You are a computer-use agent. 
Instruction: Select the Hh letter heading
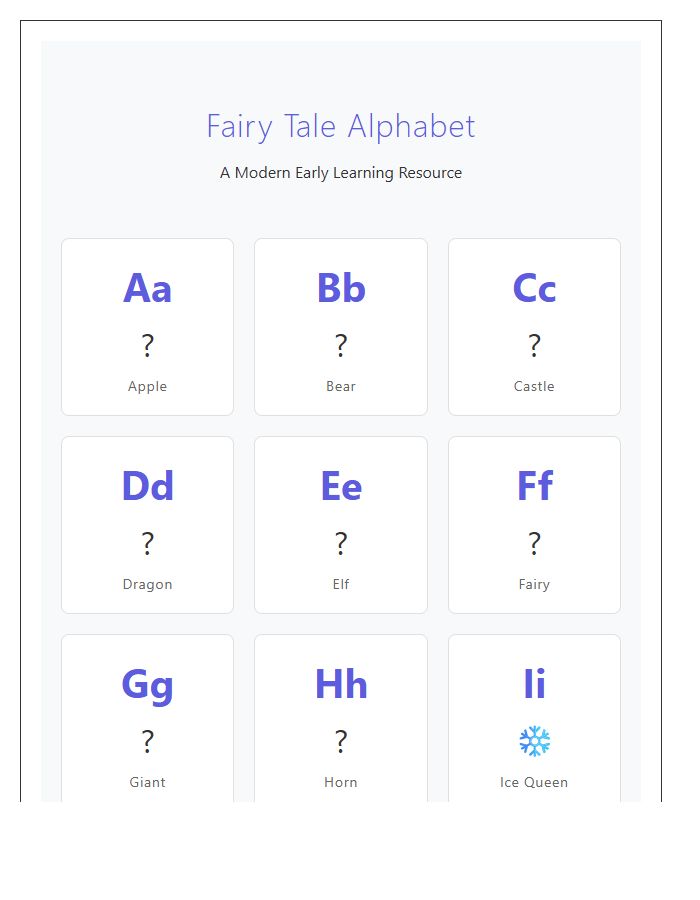point(341,686)
